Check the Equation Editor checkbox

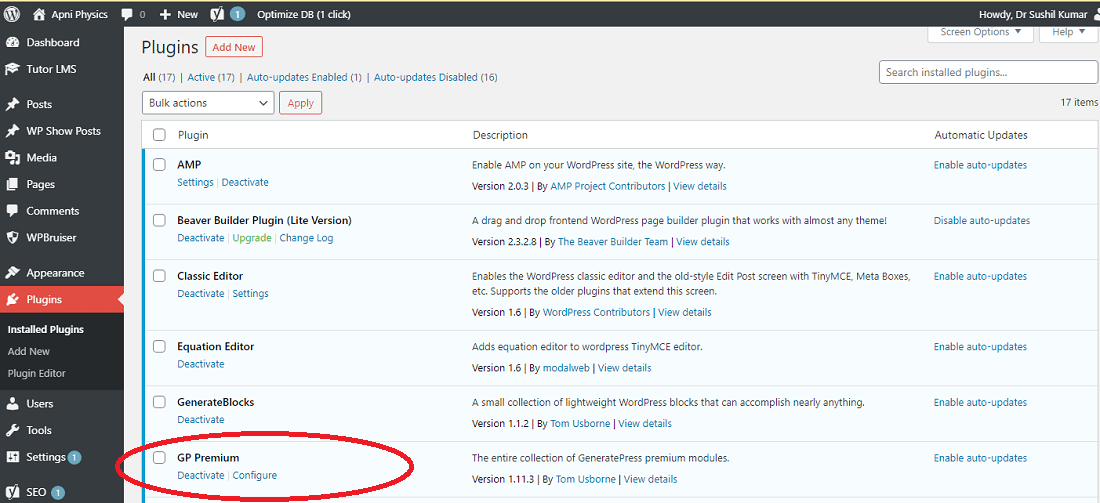pyautogui.click(x=159, y=347)
